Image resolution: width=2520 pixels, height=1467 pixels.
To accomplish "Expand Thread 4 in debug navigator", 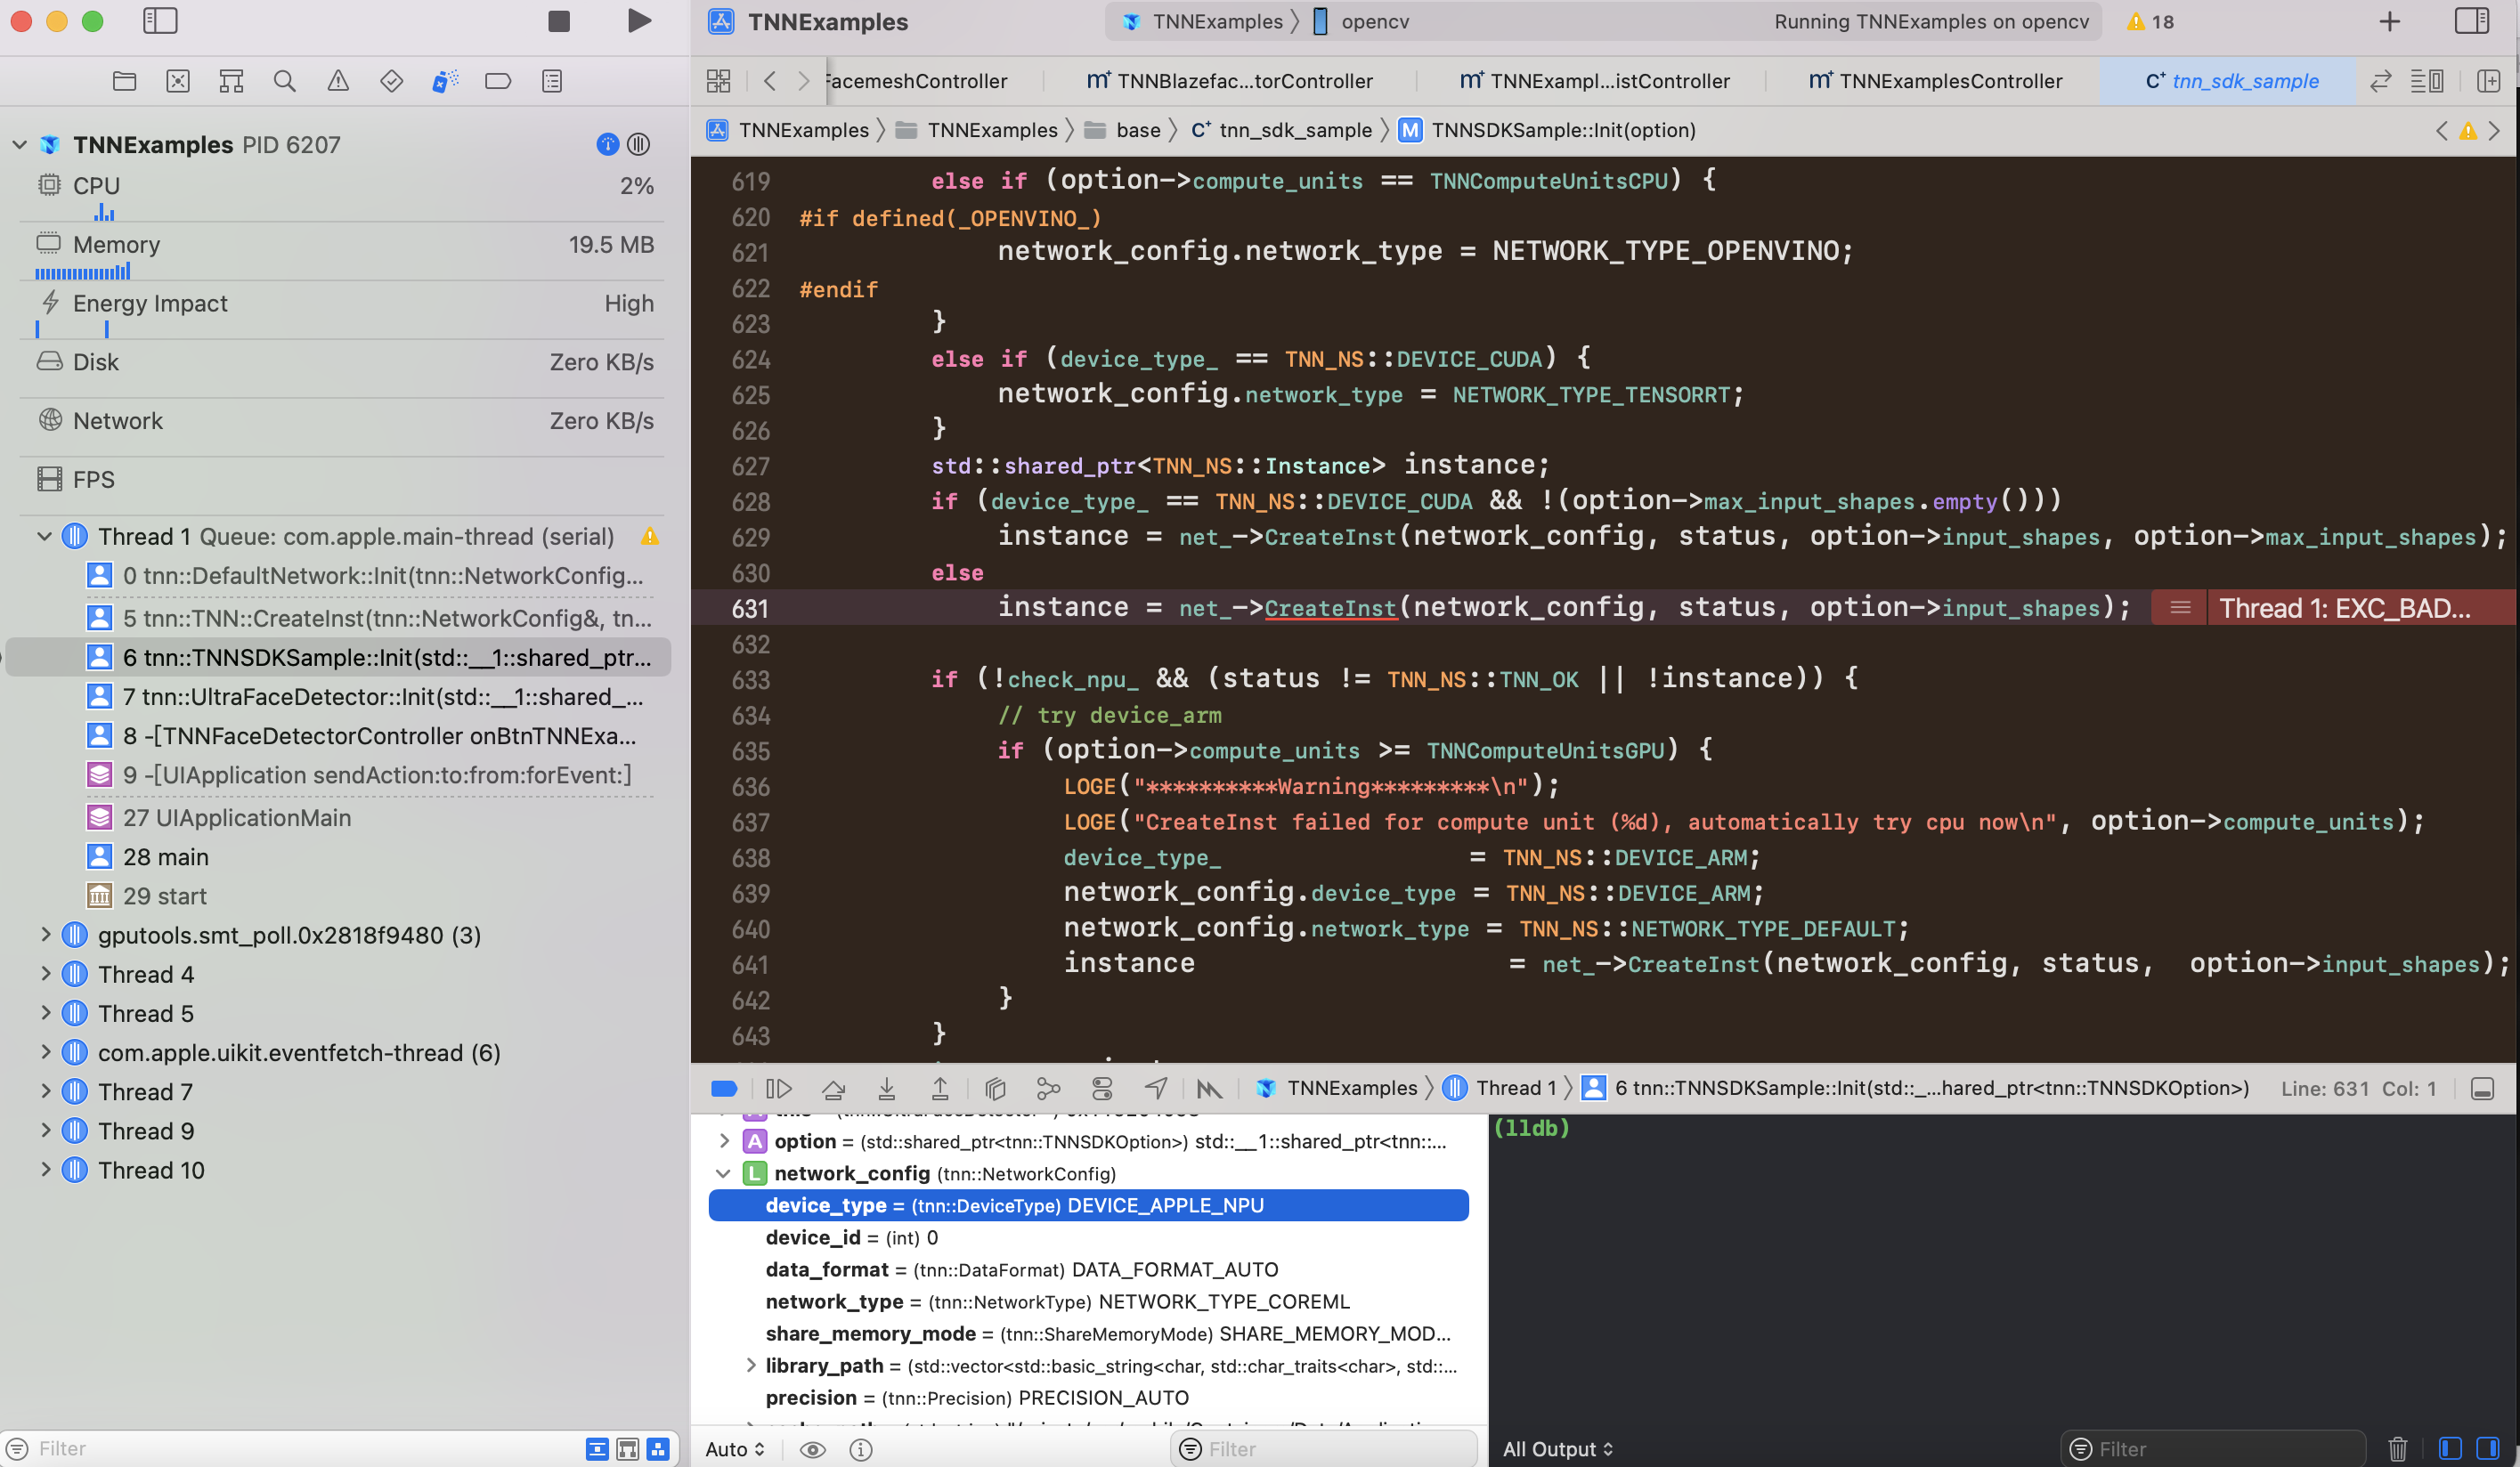I will click(x=46, y=973).
